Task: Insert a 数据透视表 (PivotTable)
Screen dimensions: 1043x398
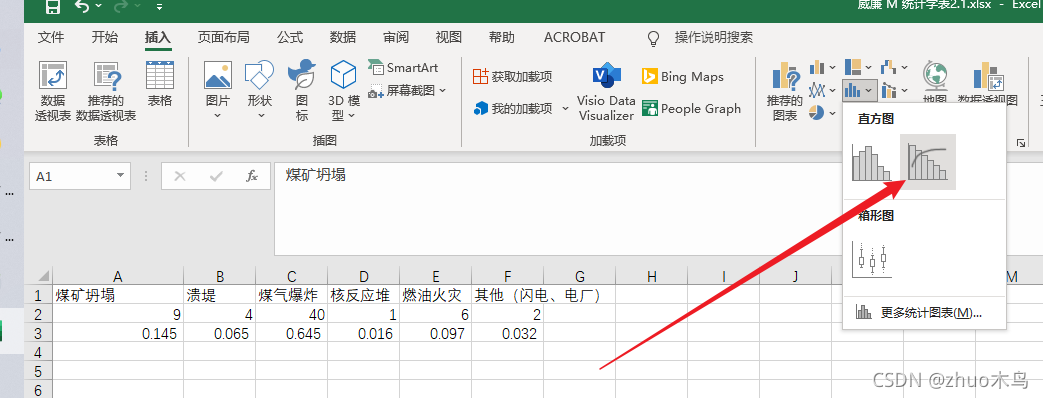Action: pos(53,92)
